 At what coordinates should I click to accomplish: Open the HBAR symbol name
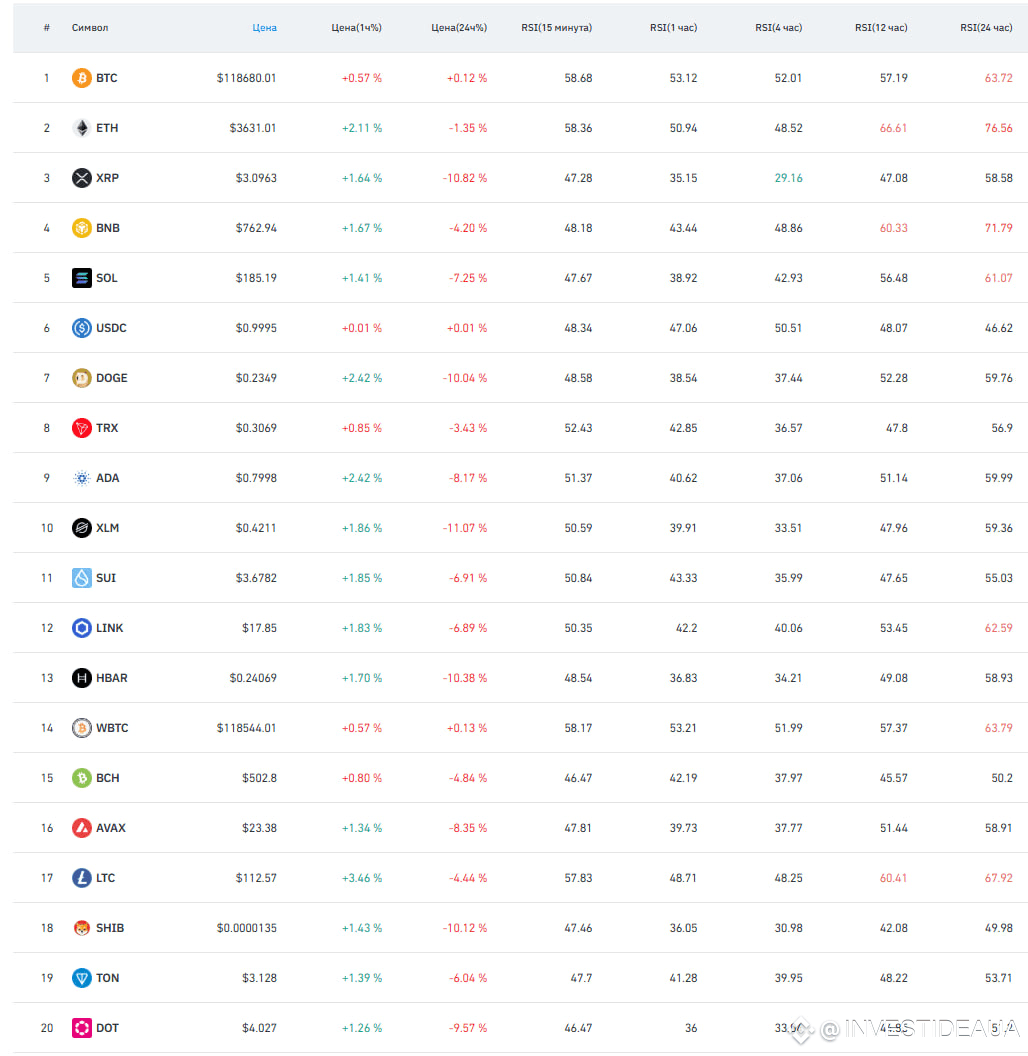click(x=111, y=678)
